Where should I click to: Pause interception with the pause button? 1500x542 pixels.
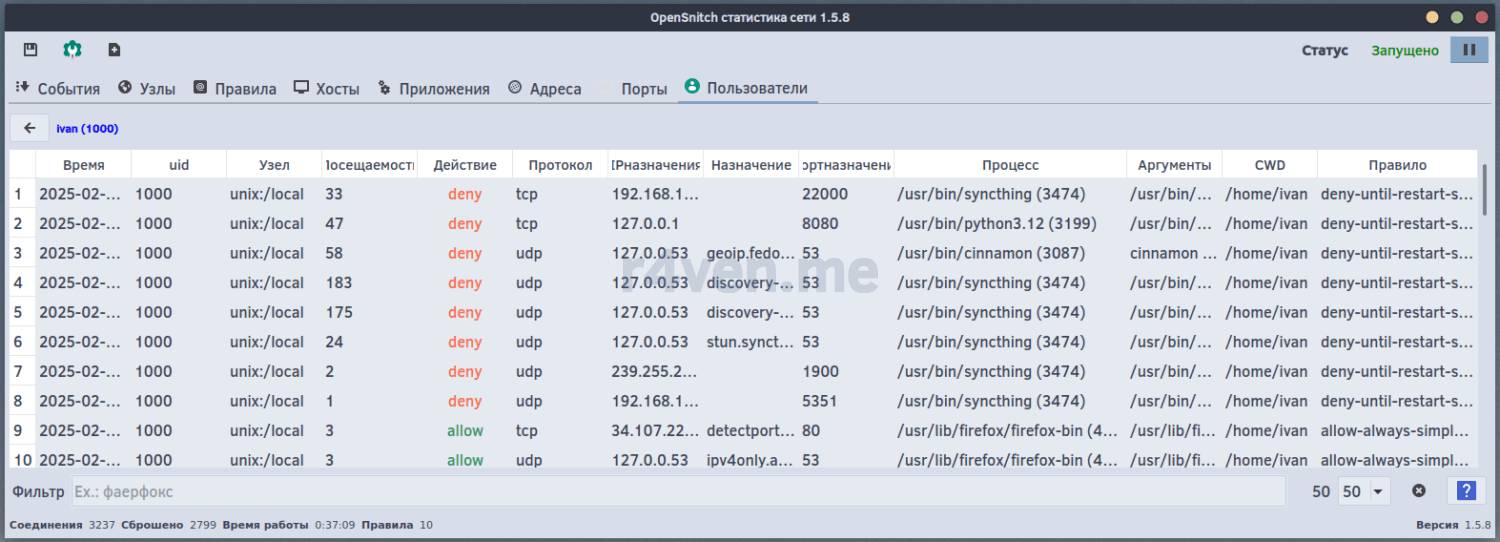tap(1469, 50)
